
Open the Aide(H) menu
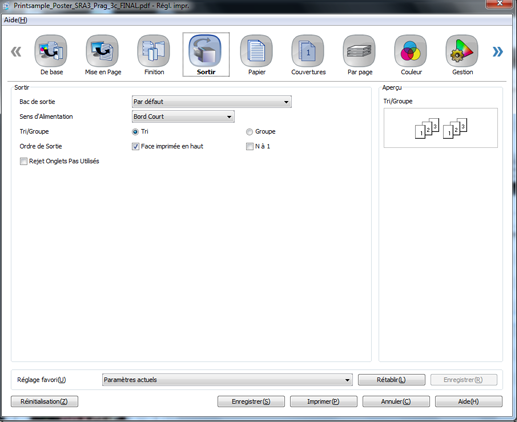(x=15, y=20)
